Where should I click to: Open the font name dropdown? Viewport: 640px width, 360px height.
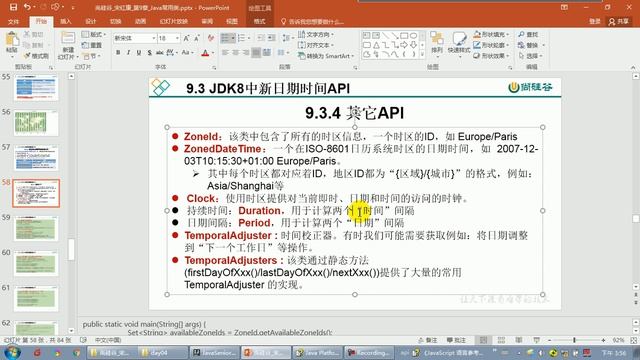pyautogui.click(x=154, y=38)
